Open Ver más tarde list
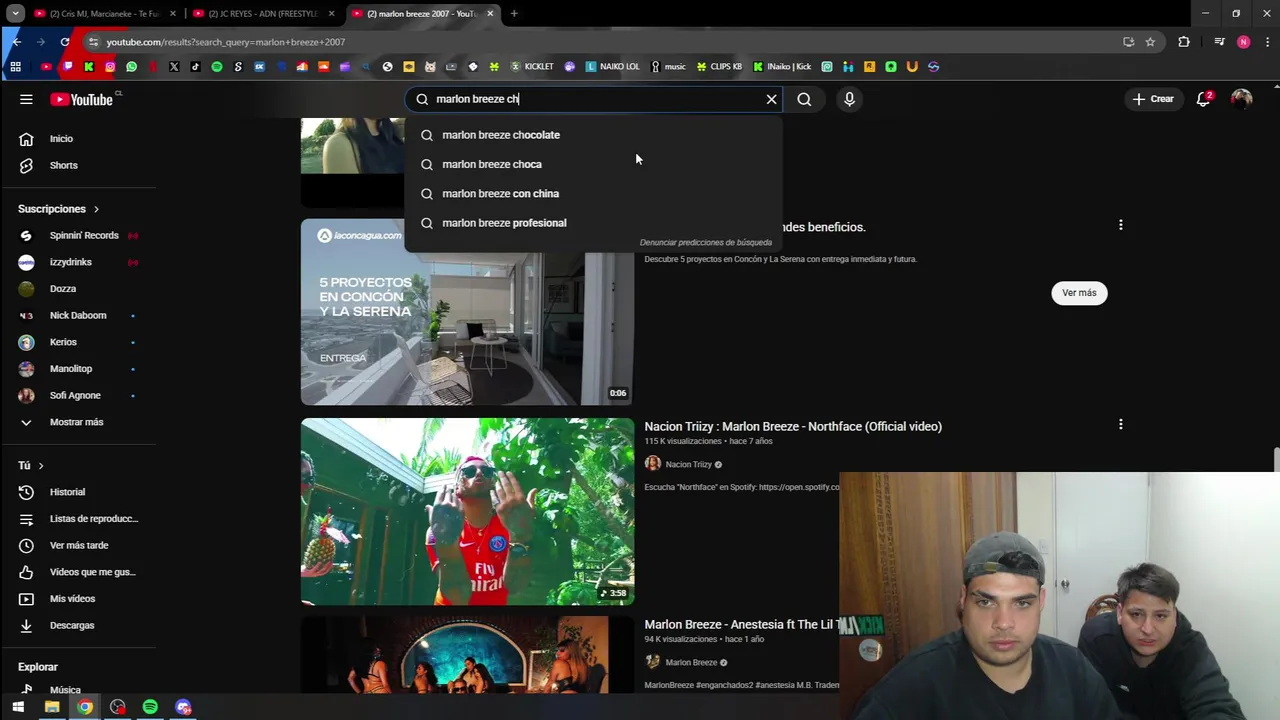Image resolution: width=1280 pixels, height=720 pixels. (x=78, y=545)
